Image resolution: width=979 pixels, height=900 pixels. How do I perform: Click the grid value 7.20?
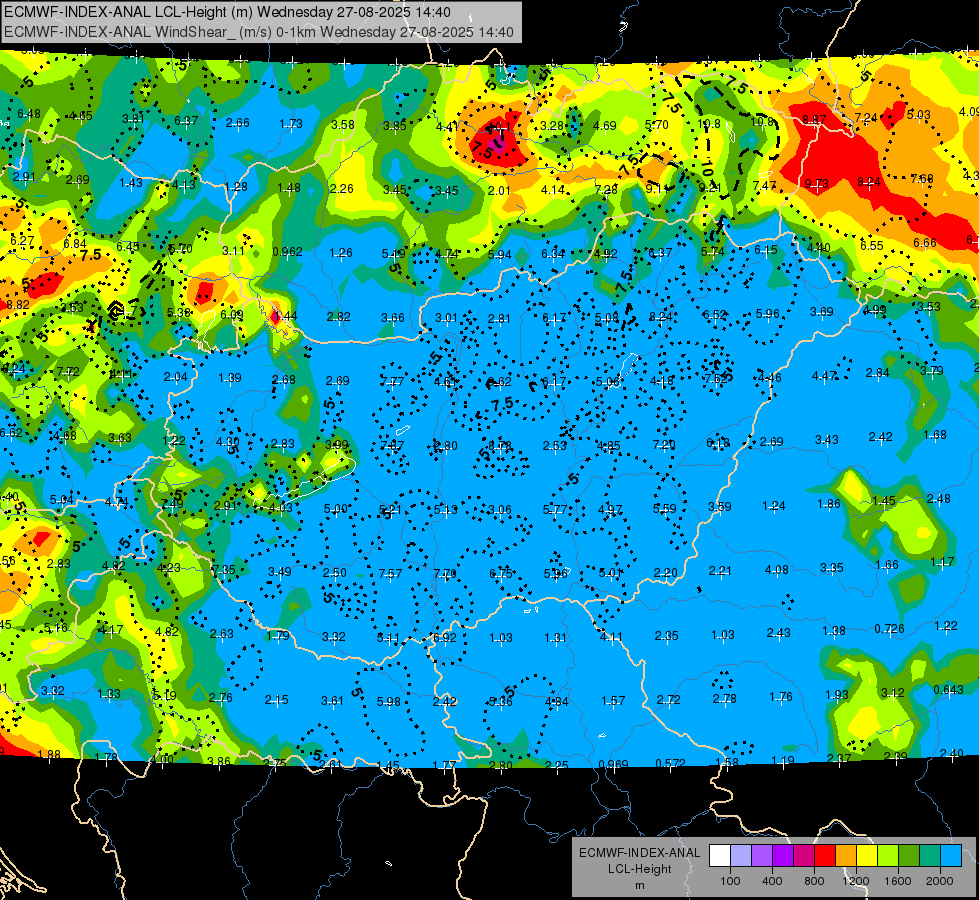coord(664,444)
